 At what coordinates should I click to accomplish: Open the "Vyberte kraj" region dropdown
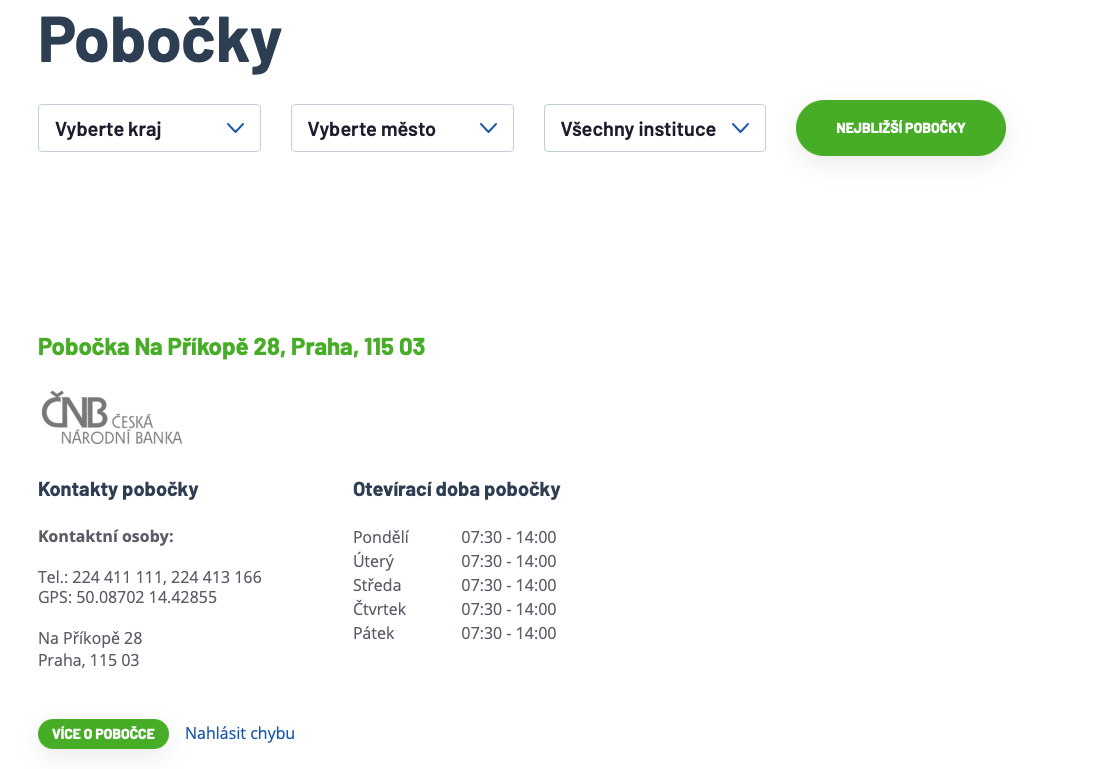point(149,128)
